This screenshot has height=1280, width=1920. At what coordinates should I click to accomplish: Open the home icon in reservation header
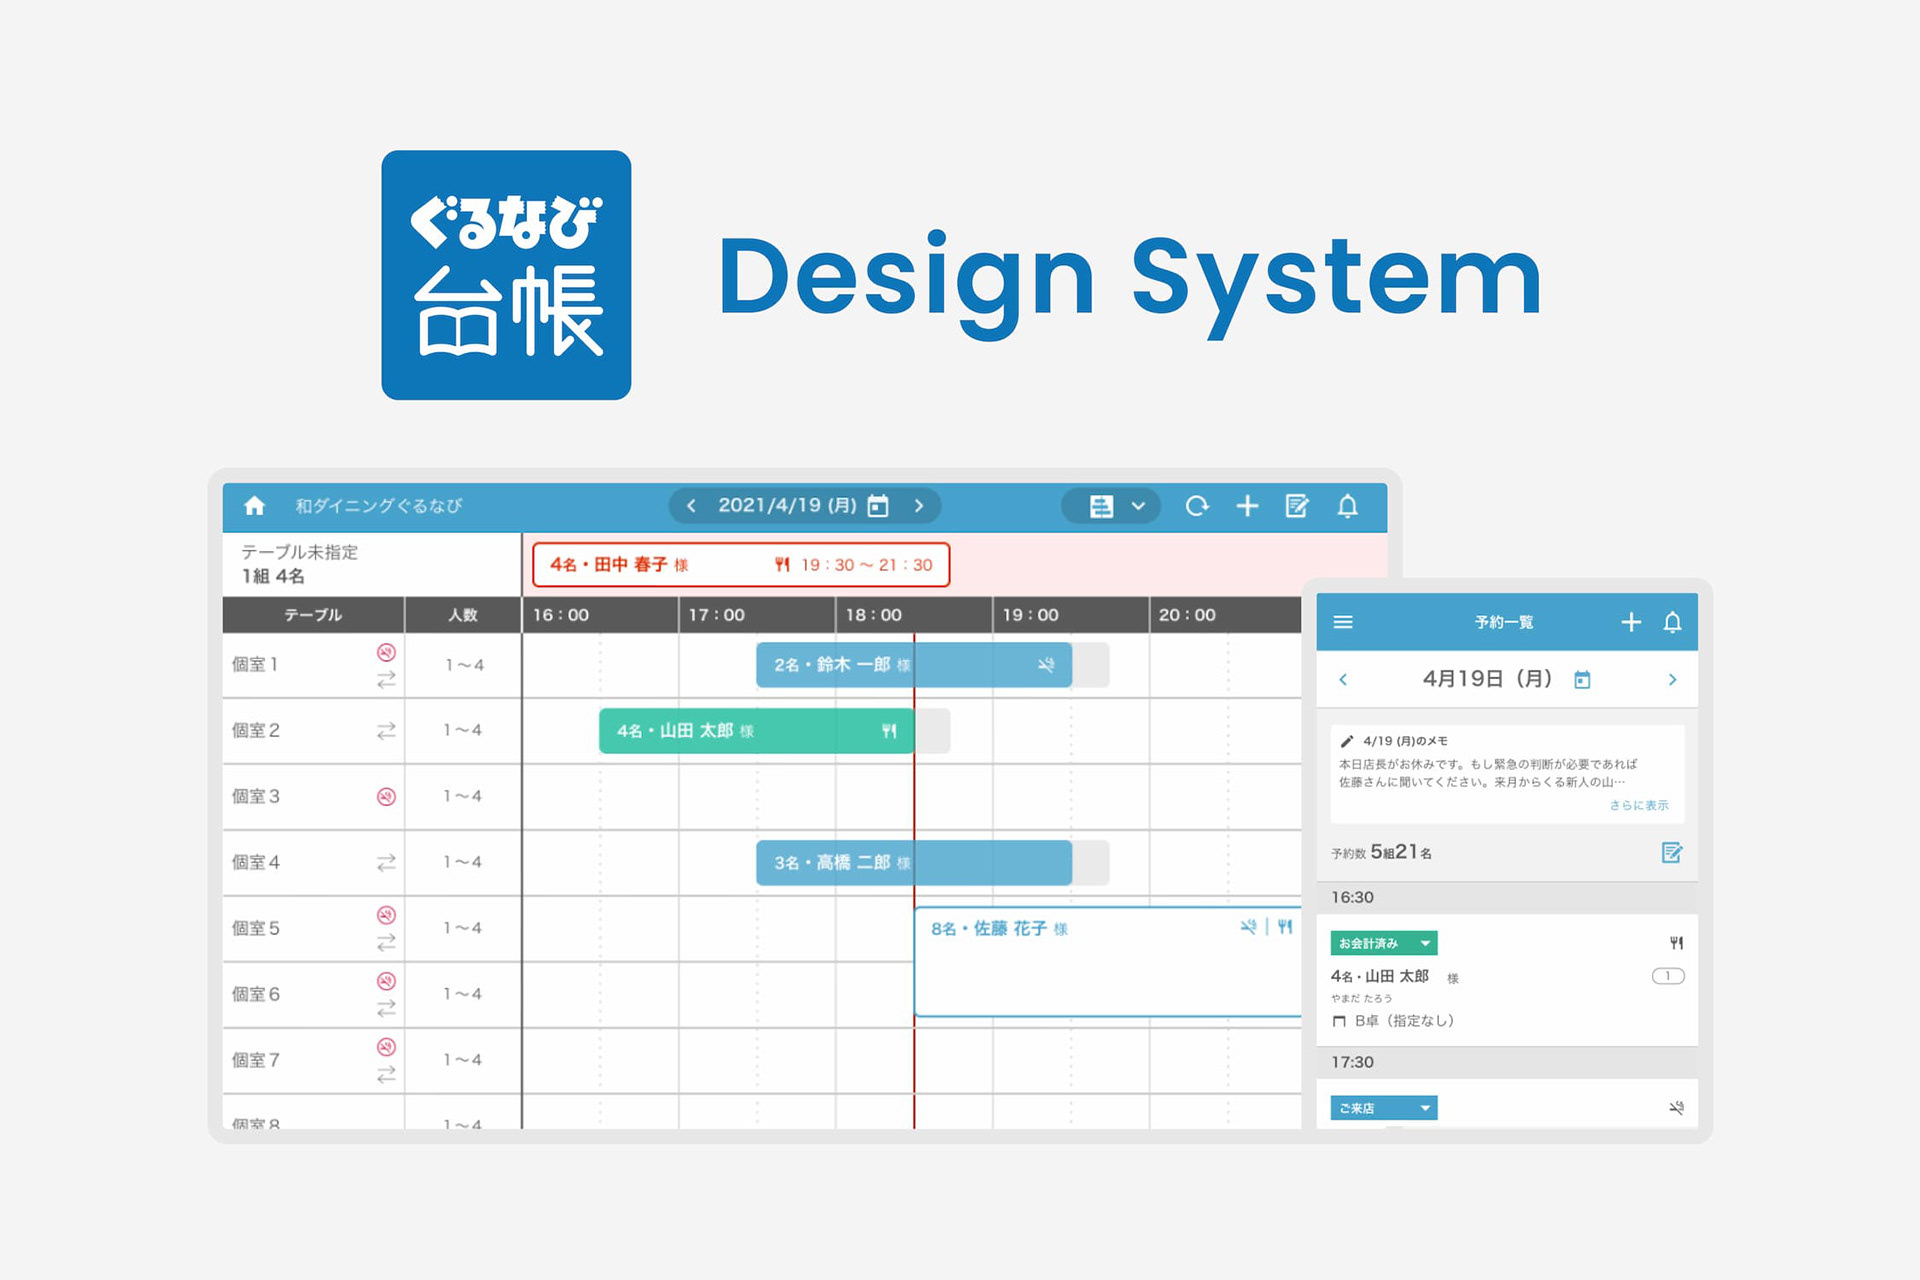254,506
